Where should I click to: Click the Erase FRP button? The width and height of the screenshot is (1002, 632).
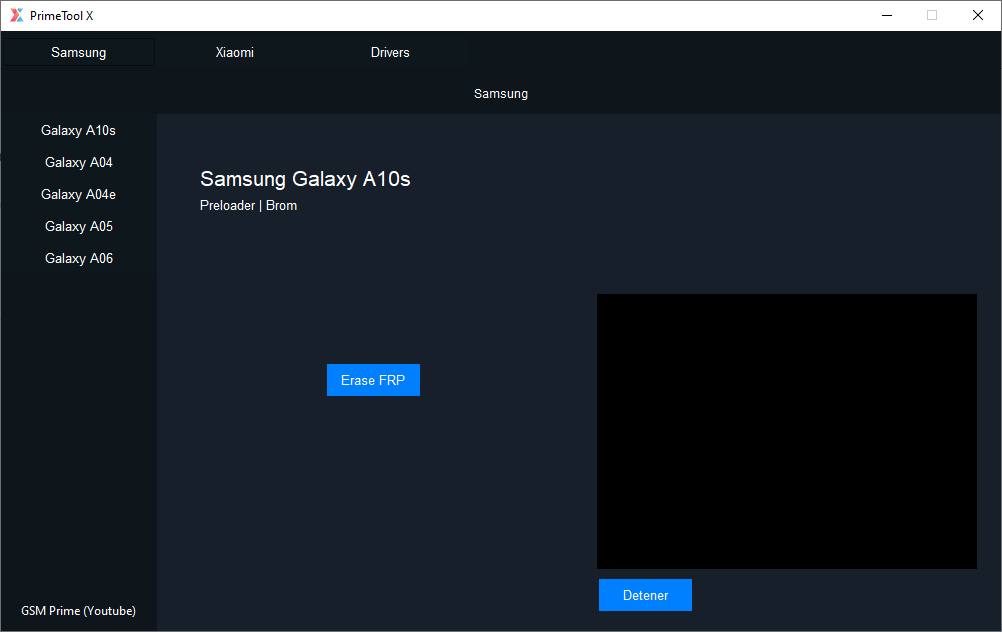tap(373, 380)
